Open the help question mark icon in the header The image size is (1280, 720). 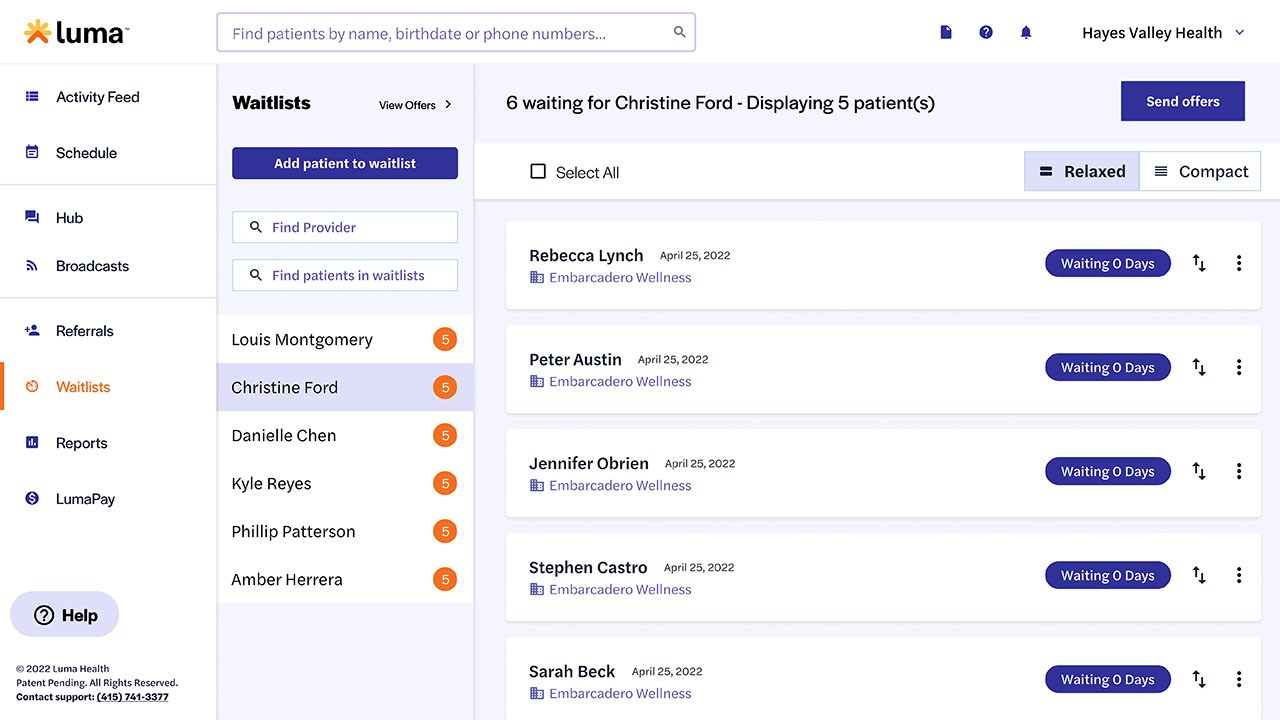tap(986, 33)
